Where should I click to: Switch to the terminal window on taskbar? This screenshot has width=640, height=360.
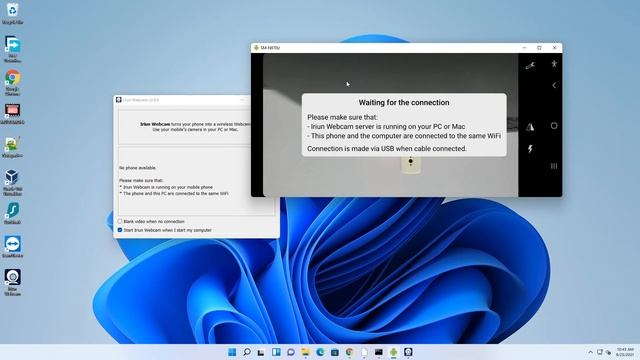click(x=379, y=352)
